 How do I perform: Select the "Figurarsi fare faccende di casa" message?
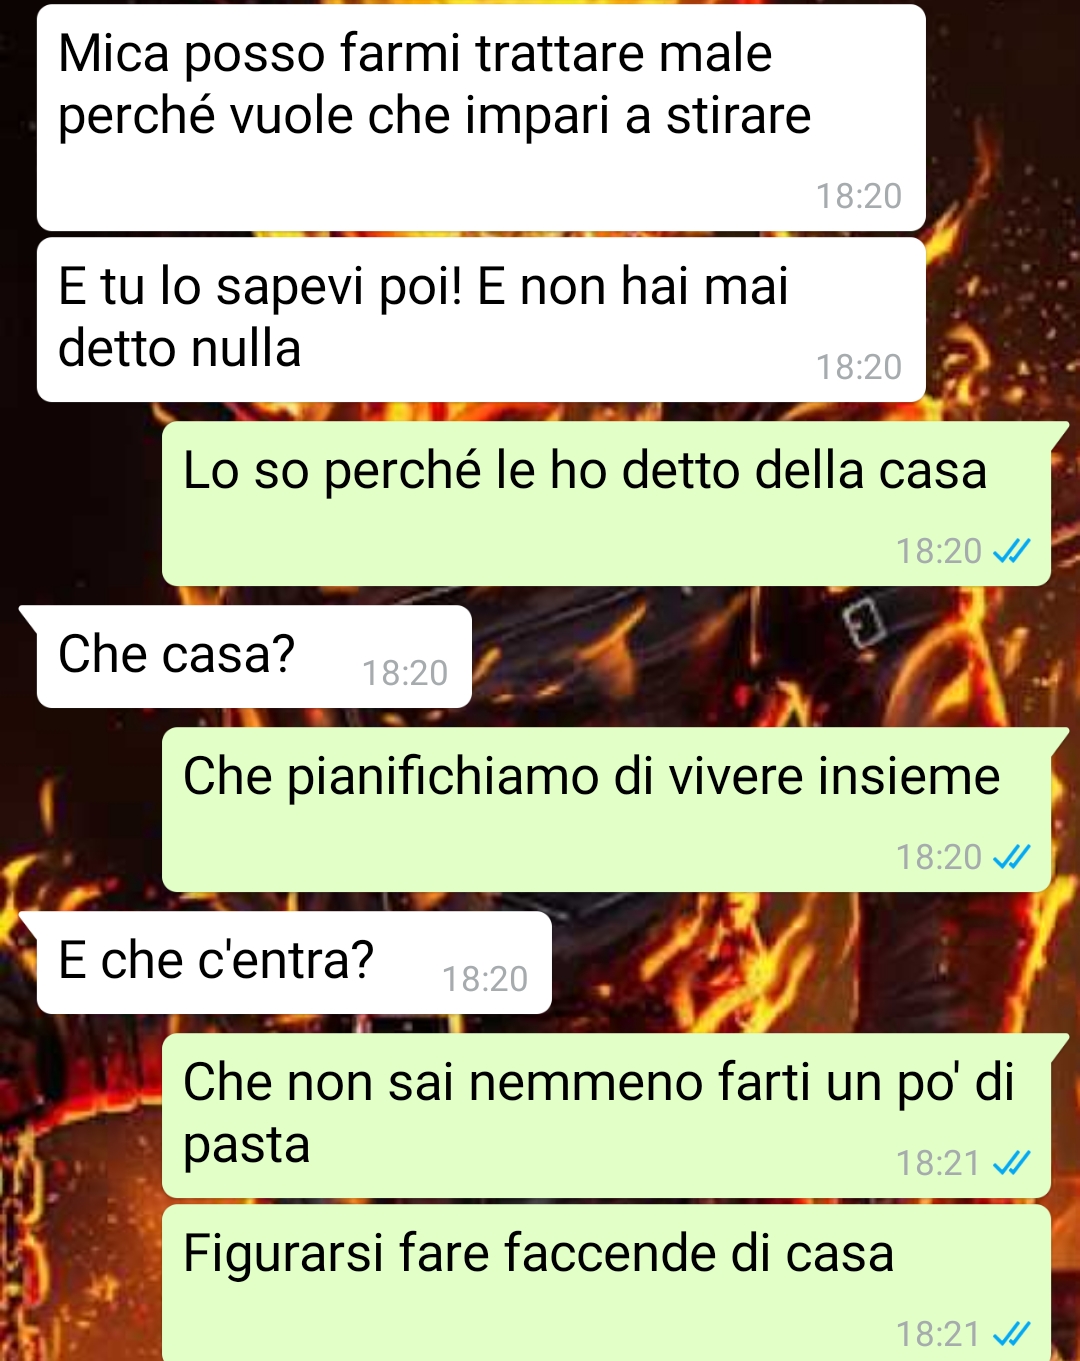(x=606, y=1283)
